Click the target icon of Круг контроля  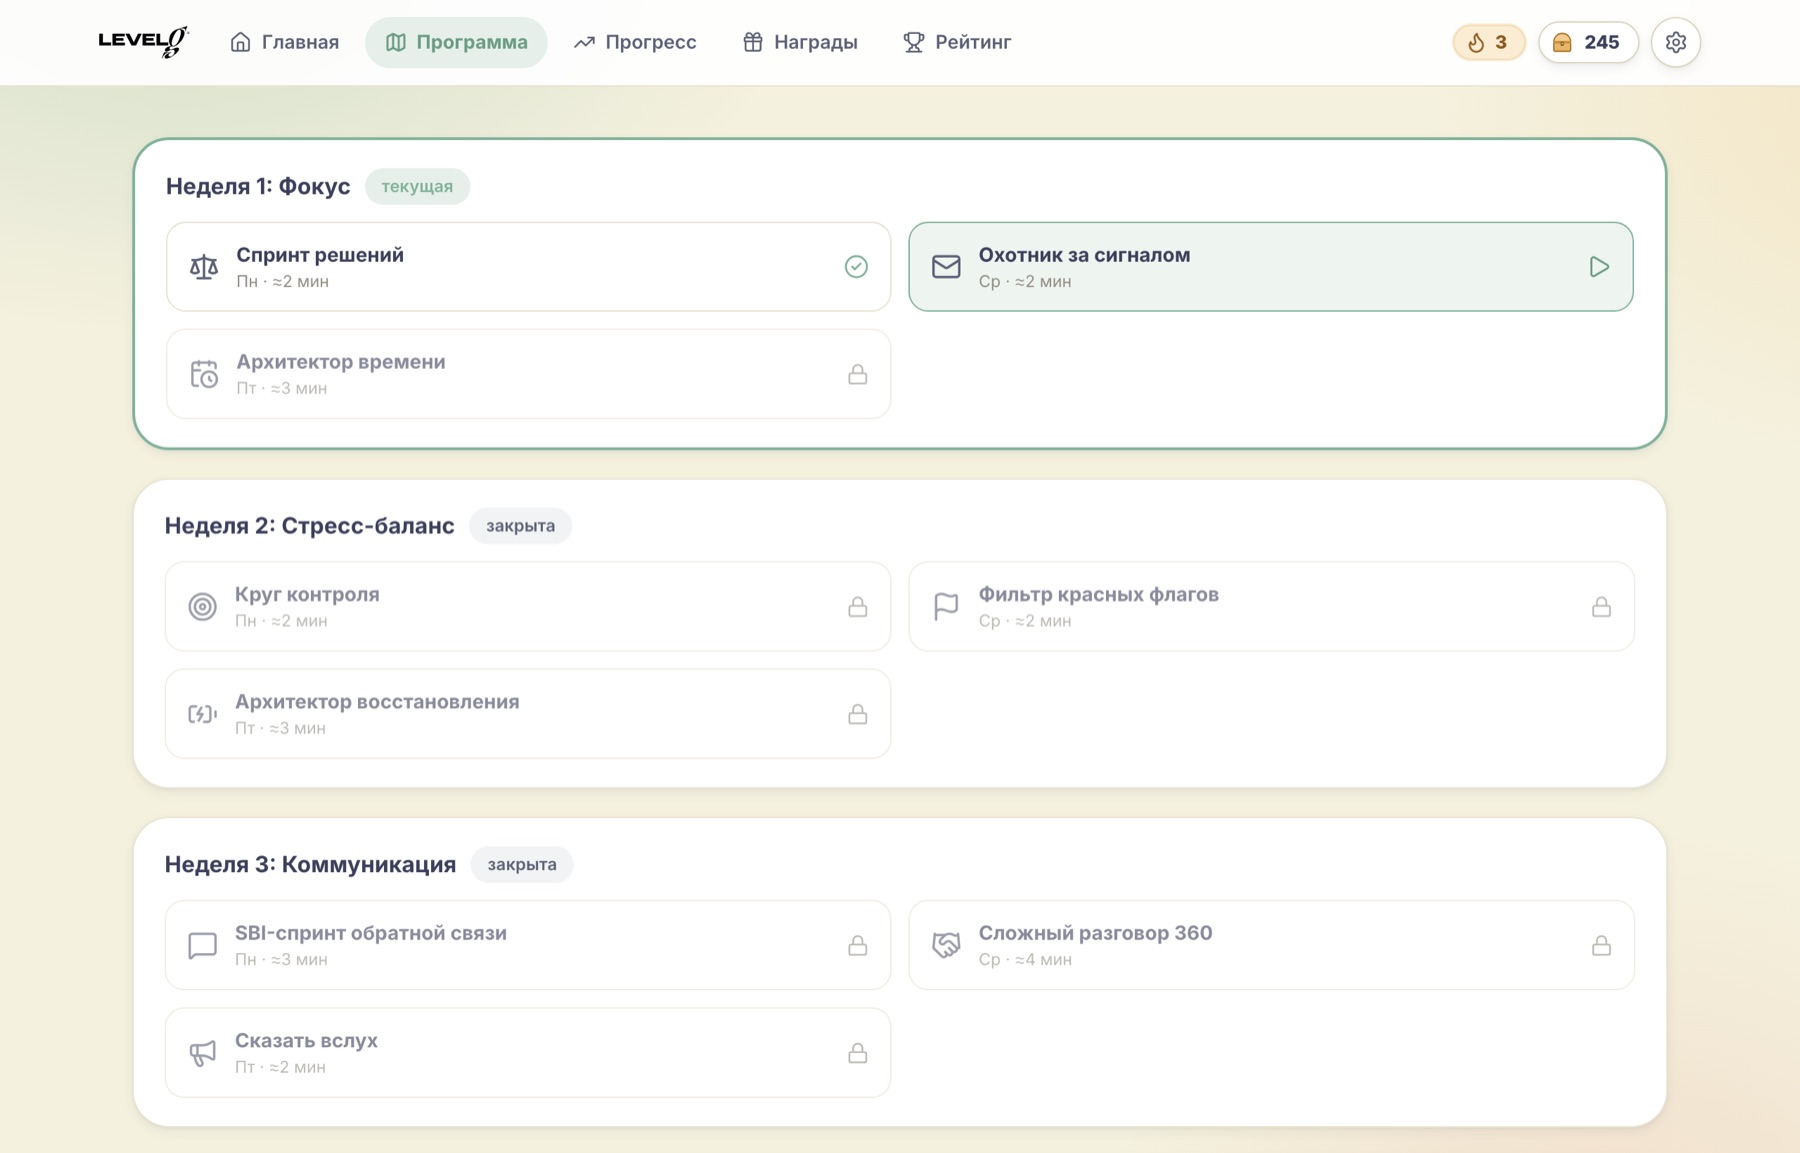[203, 607]
